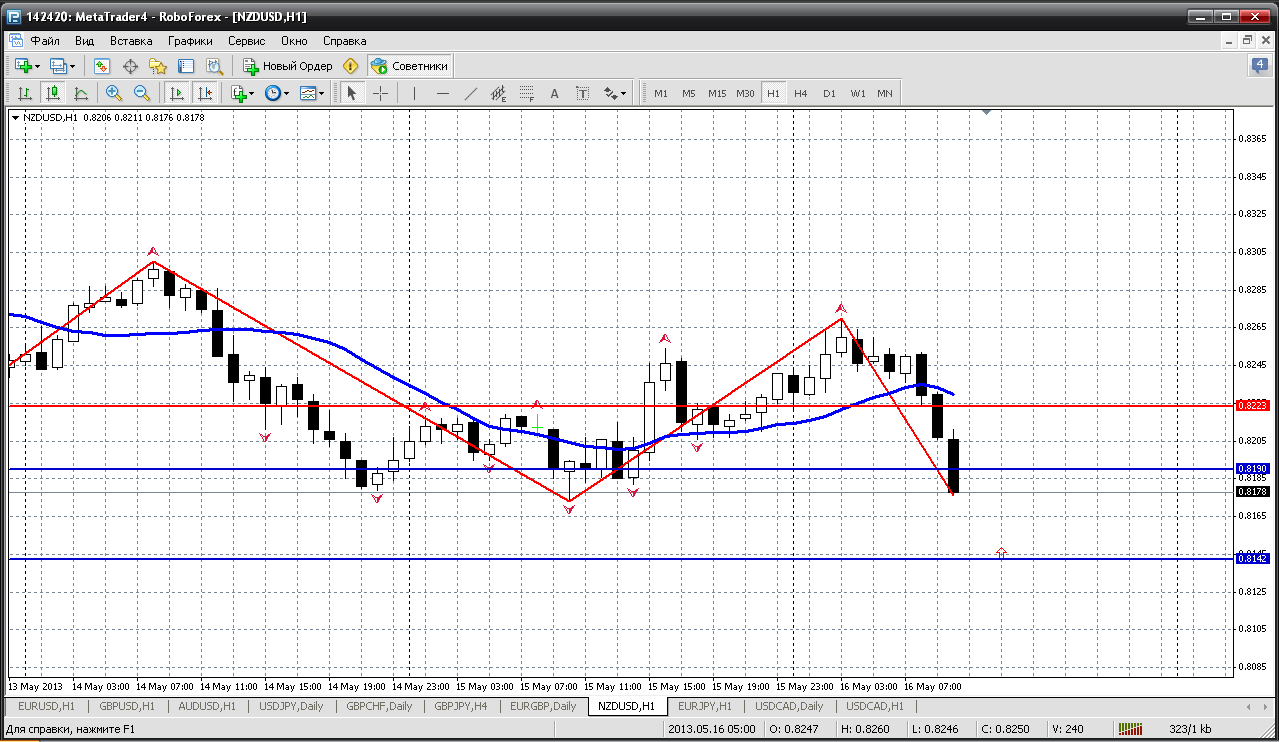Screen dimensions: 1279x742
Task: Switch chart to candlestick mode
Action: (53, 93)
